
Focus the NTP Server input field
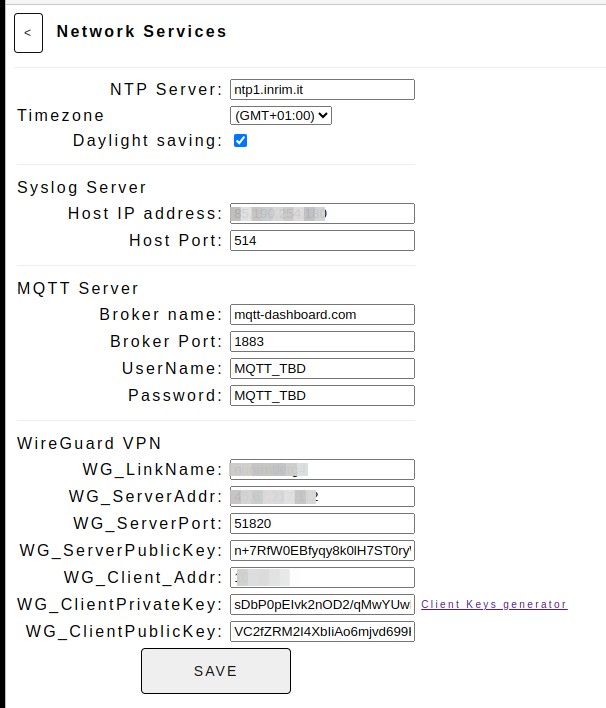tap(322, 89)
